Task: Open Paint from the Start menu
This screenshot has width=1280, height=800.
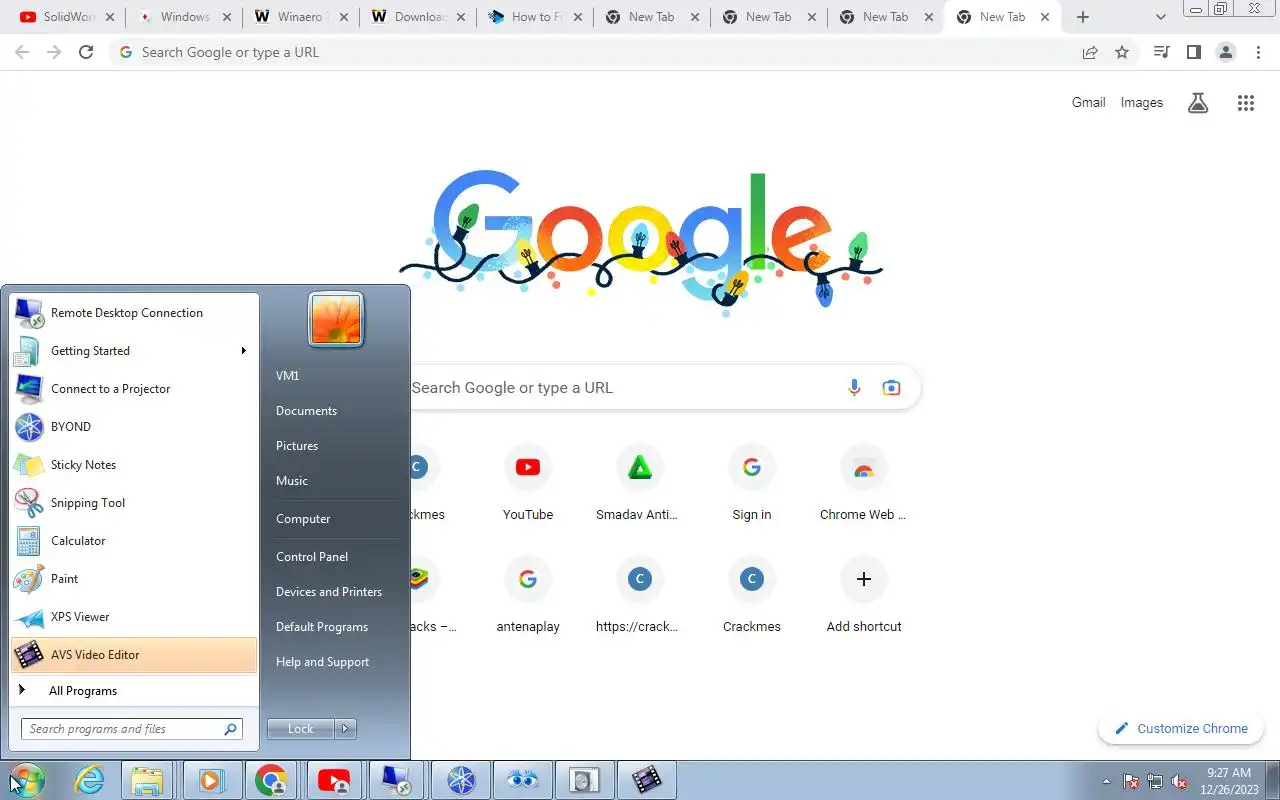Action: [134, 579]
